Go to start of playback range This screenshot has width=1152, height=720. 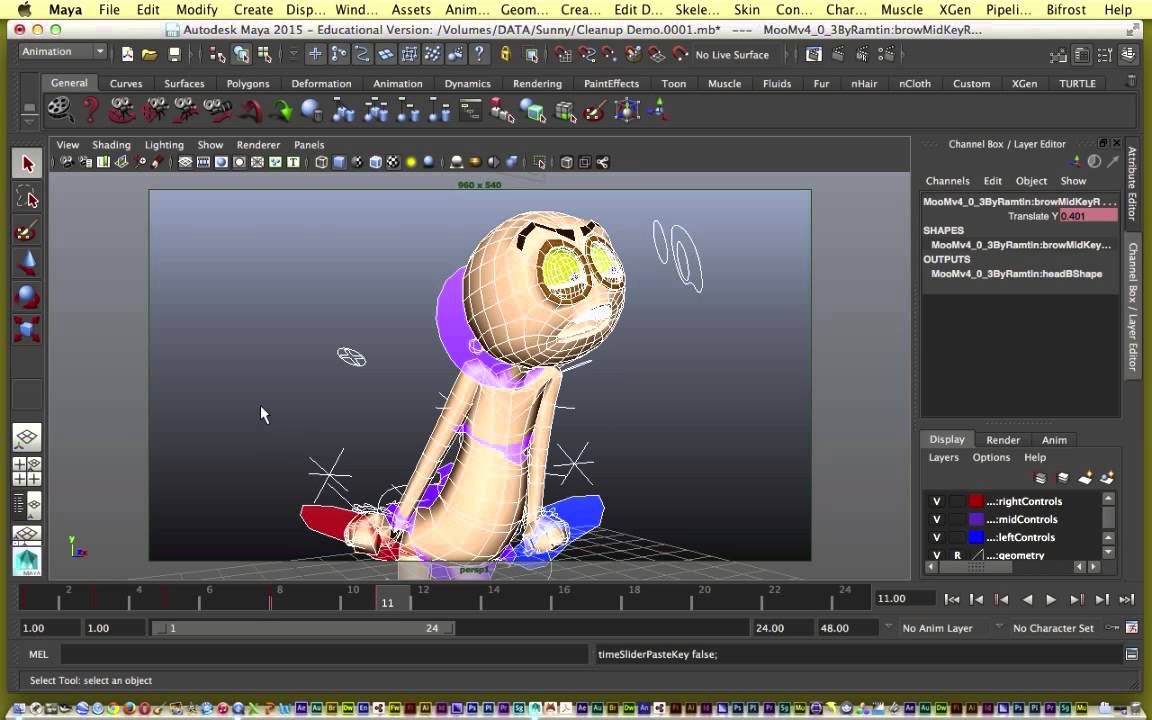click(x=951, y=600)
